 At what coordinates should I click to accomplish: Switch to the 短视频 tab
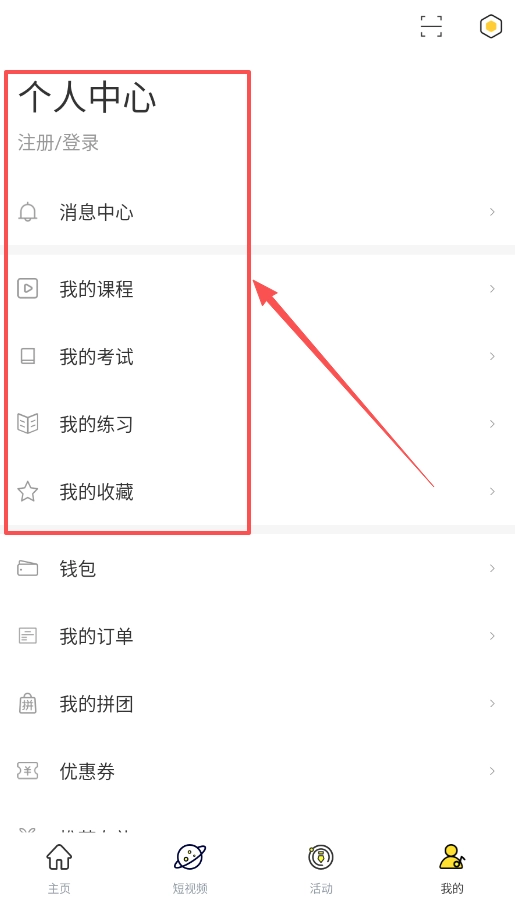(x=190, y=869)
